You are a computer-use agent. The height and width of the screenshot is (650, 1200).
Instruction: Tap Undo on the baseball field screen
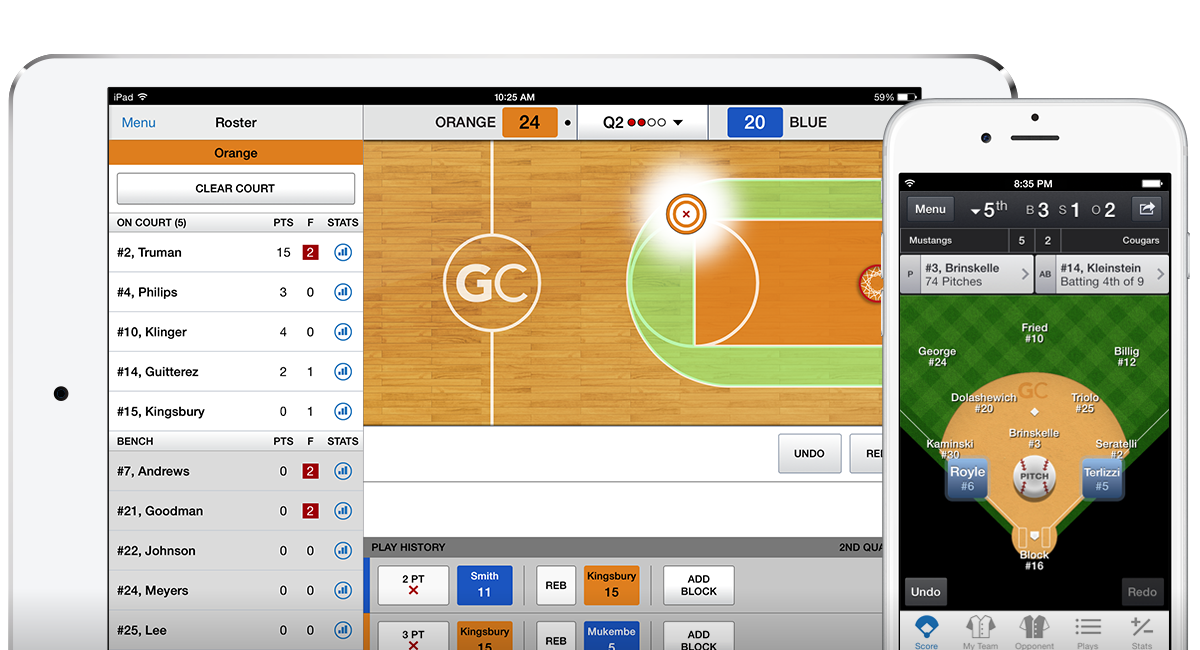click(926, 591)
